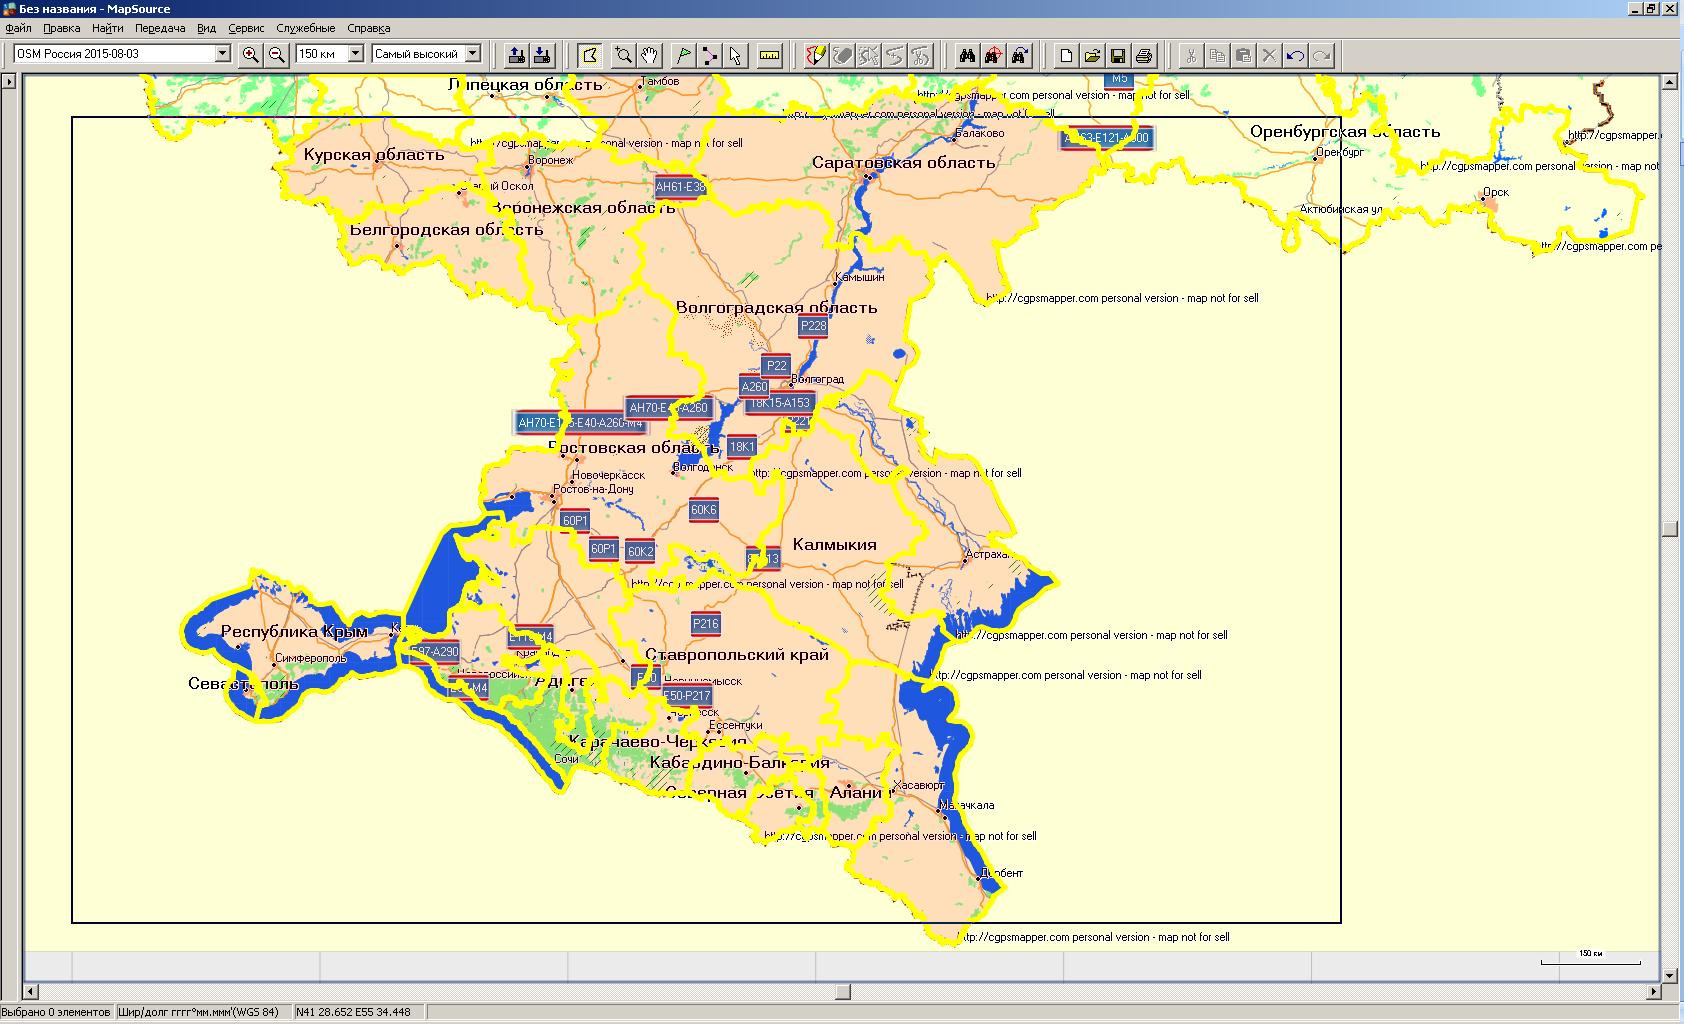Click the Волгоградская область map label
The height and width of the screenshot is (1024, 1684).
(x=776, y=307)
